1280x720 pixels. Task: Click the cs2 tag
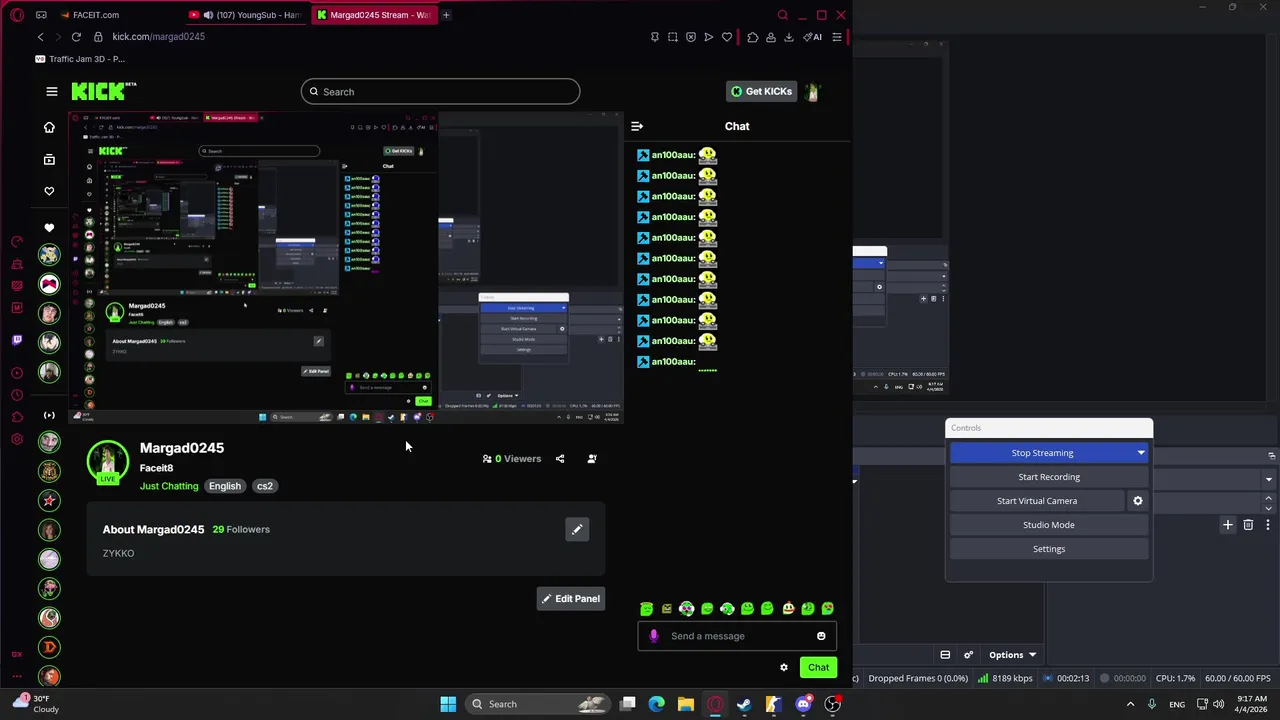(x=265, y=486)
